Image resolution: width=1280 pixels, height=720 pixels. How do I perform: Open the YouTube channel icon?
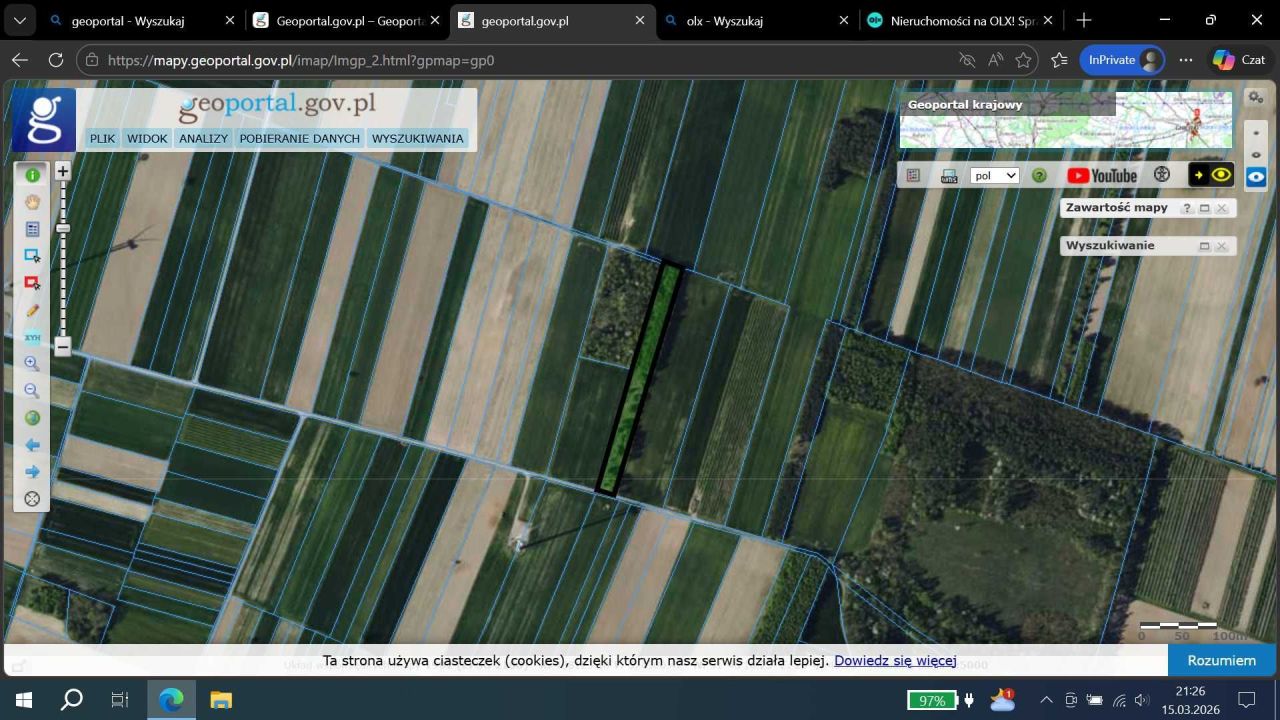[1101, 175]
